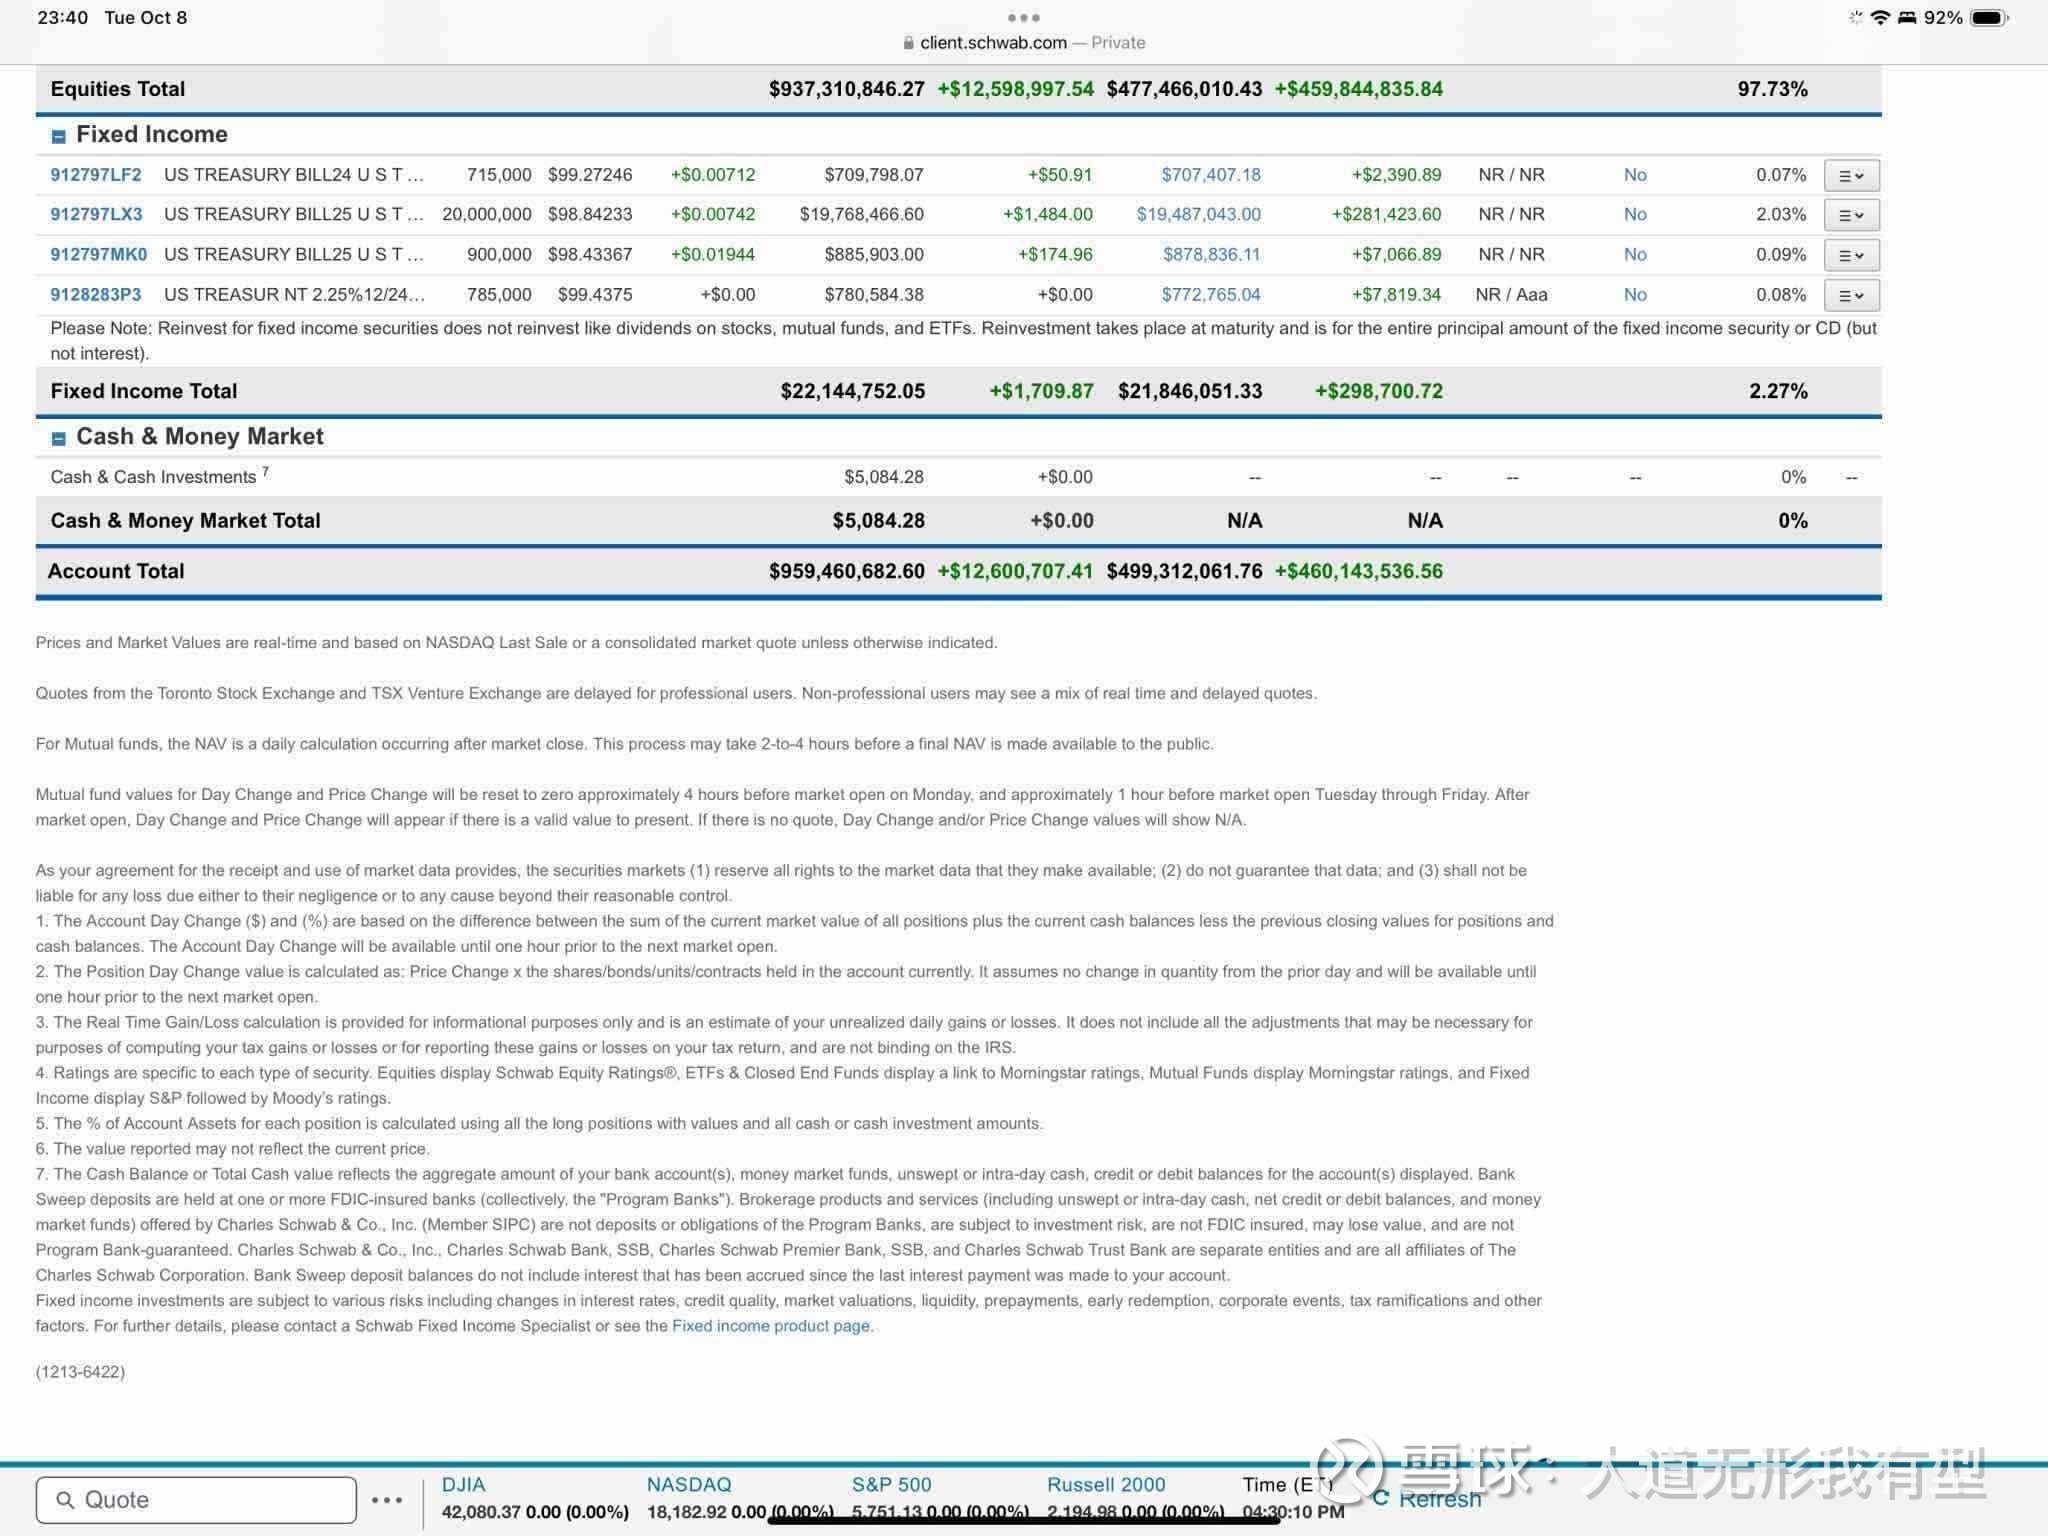
Task: Open action menu for 9128283P3 row
Action: [x=1851, y=295]
